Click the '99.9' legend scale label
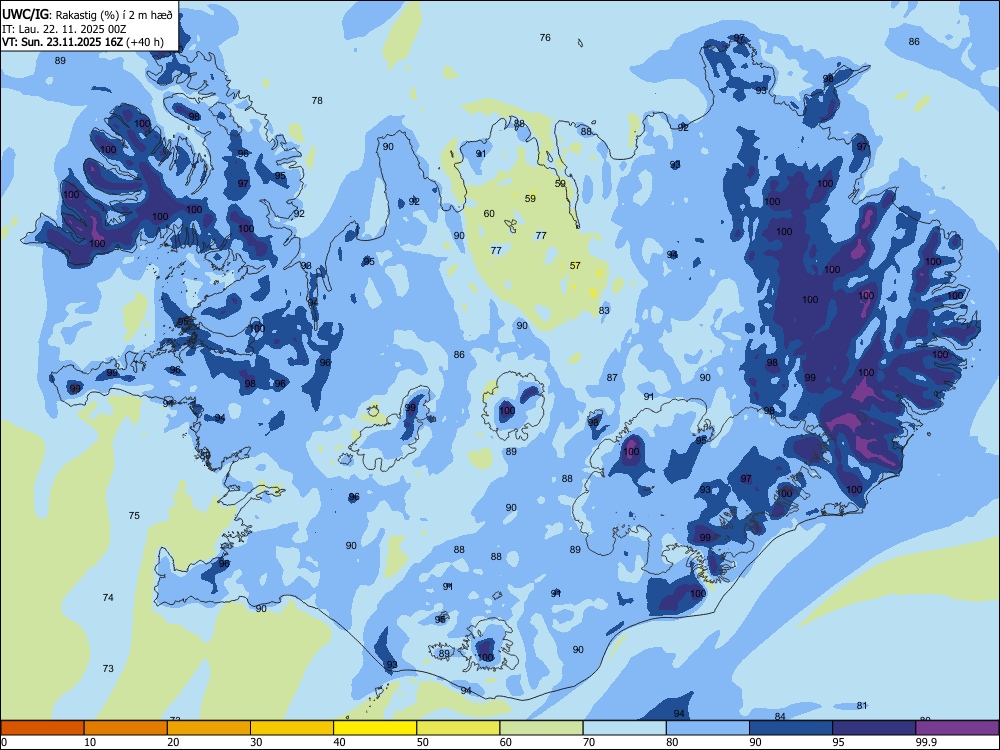 click(926, 742)
